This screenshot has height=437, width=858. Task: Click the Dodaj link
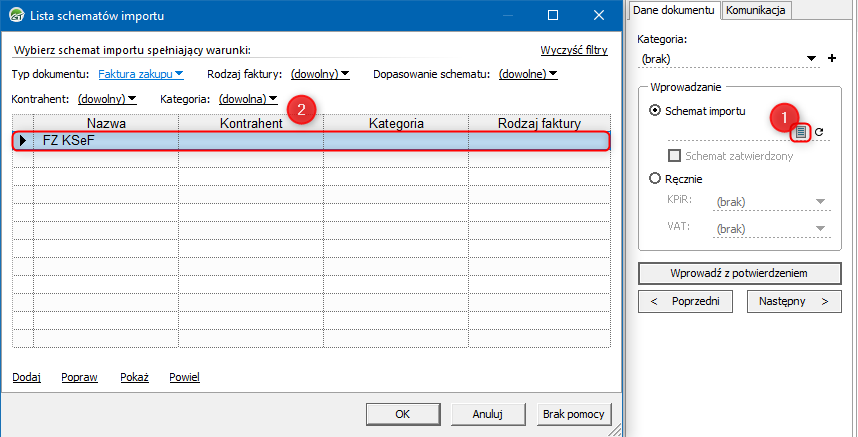pos(26,377)
